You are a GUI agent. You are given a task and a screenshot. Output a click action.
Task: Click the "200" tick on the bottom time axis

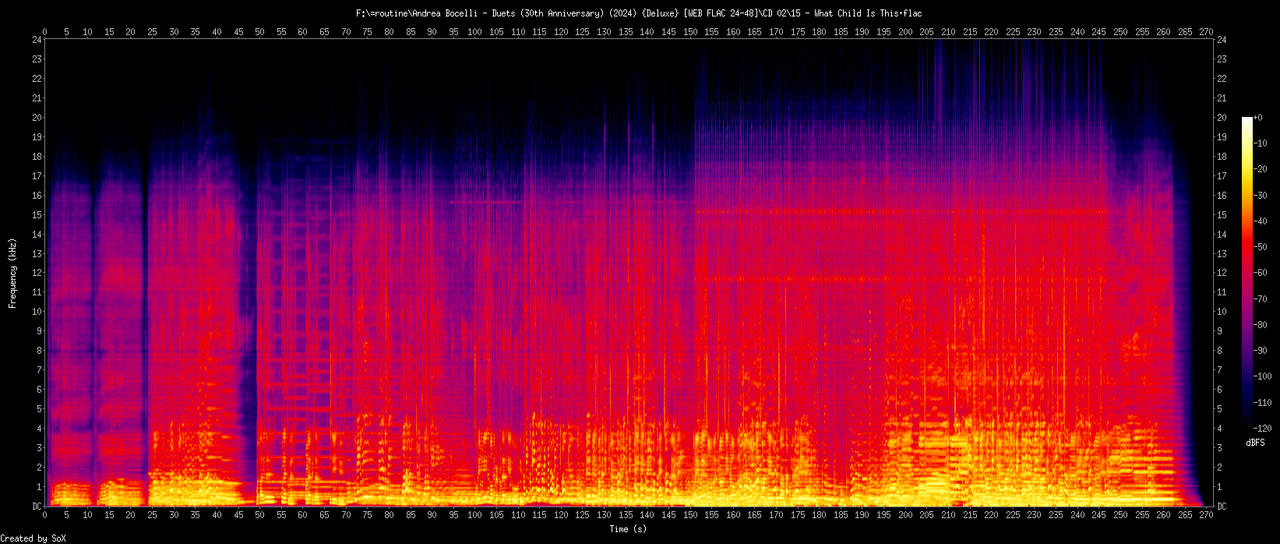[906, 517]
